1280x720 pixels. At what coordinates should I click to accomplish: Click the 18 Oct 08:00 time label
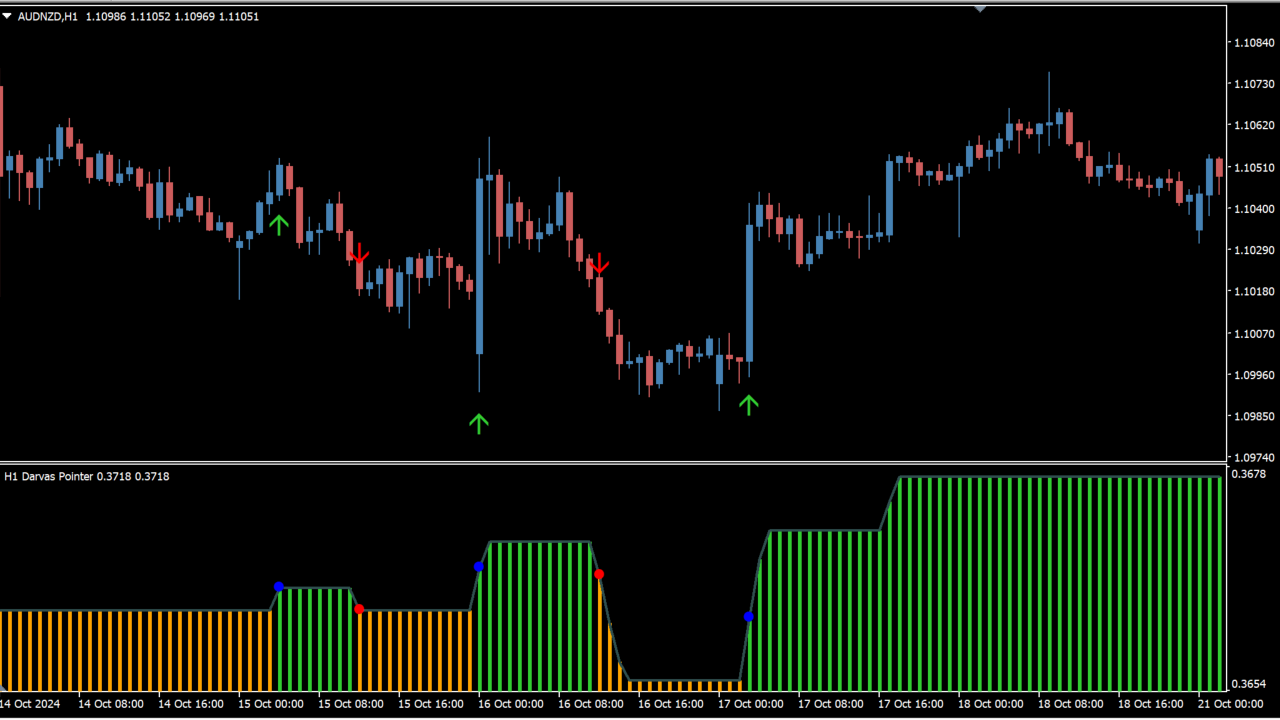(x=1071, y=704)
